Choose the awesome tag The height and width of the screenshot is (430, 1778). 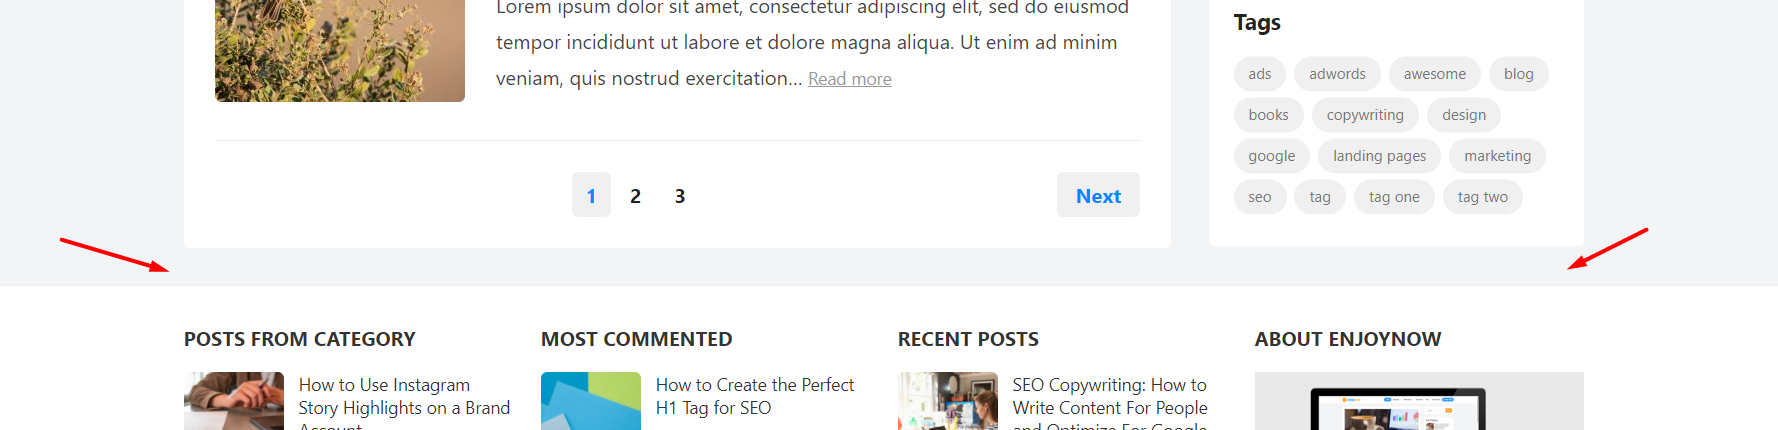click(x=1434, y=74)
